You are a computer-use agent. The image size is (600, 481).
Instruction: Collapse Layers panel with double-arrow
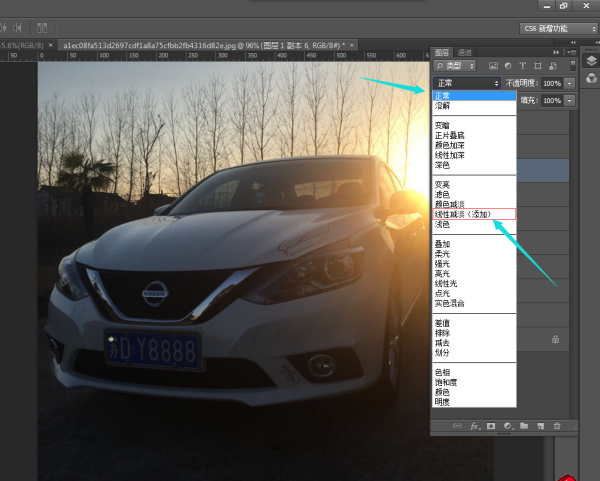[556, 52]
